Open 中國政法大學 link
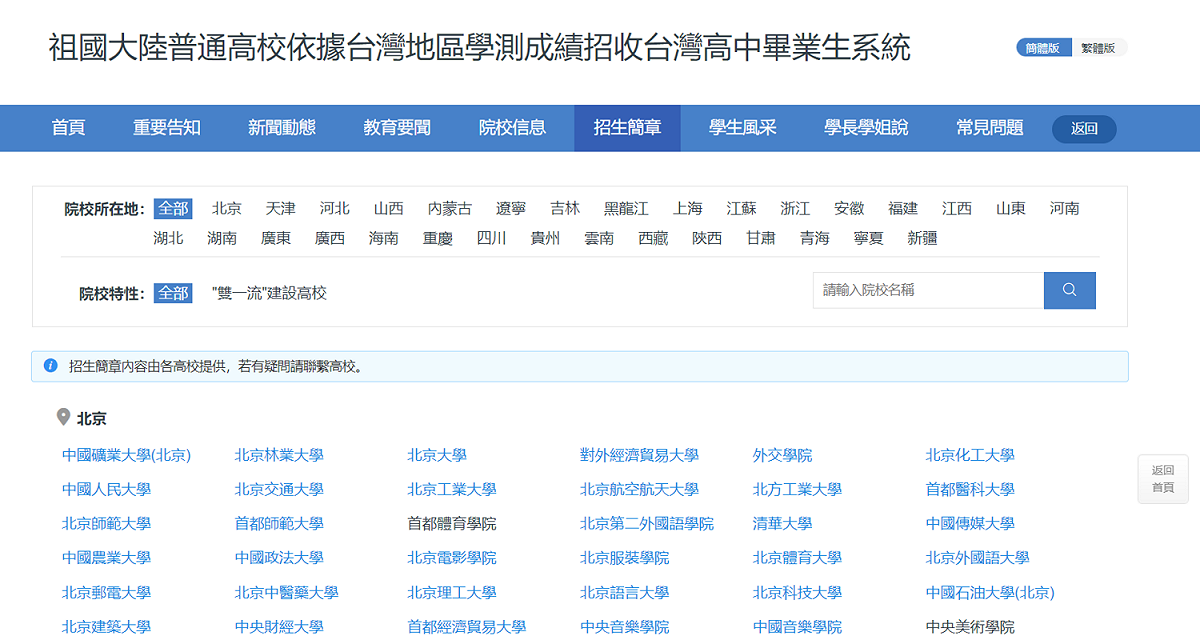This screenshot has height=640, width=1200. [x=279, y=557]
